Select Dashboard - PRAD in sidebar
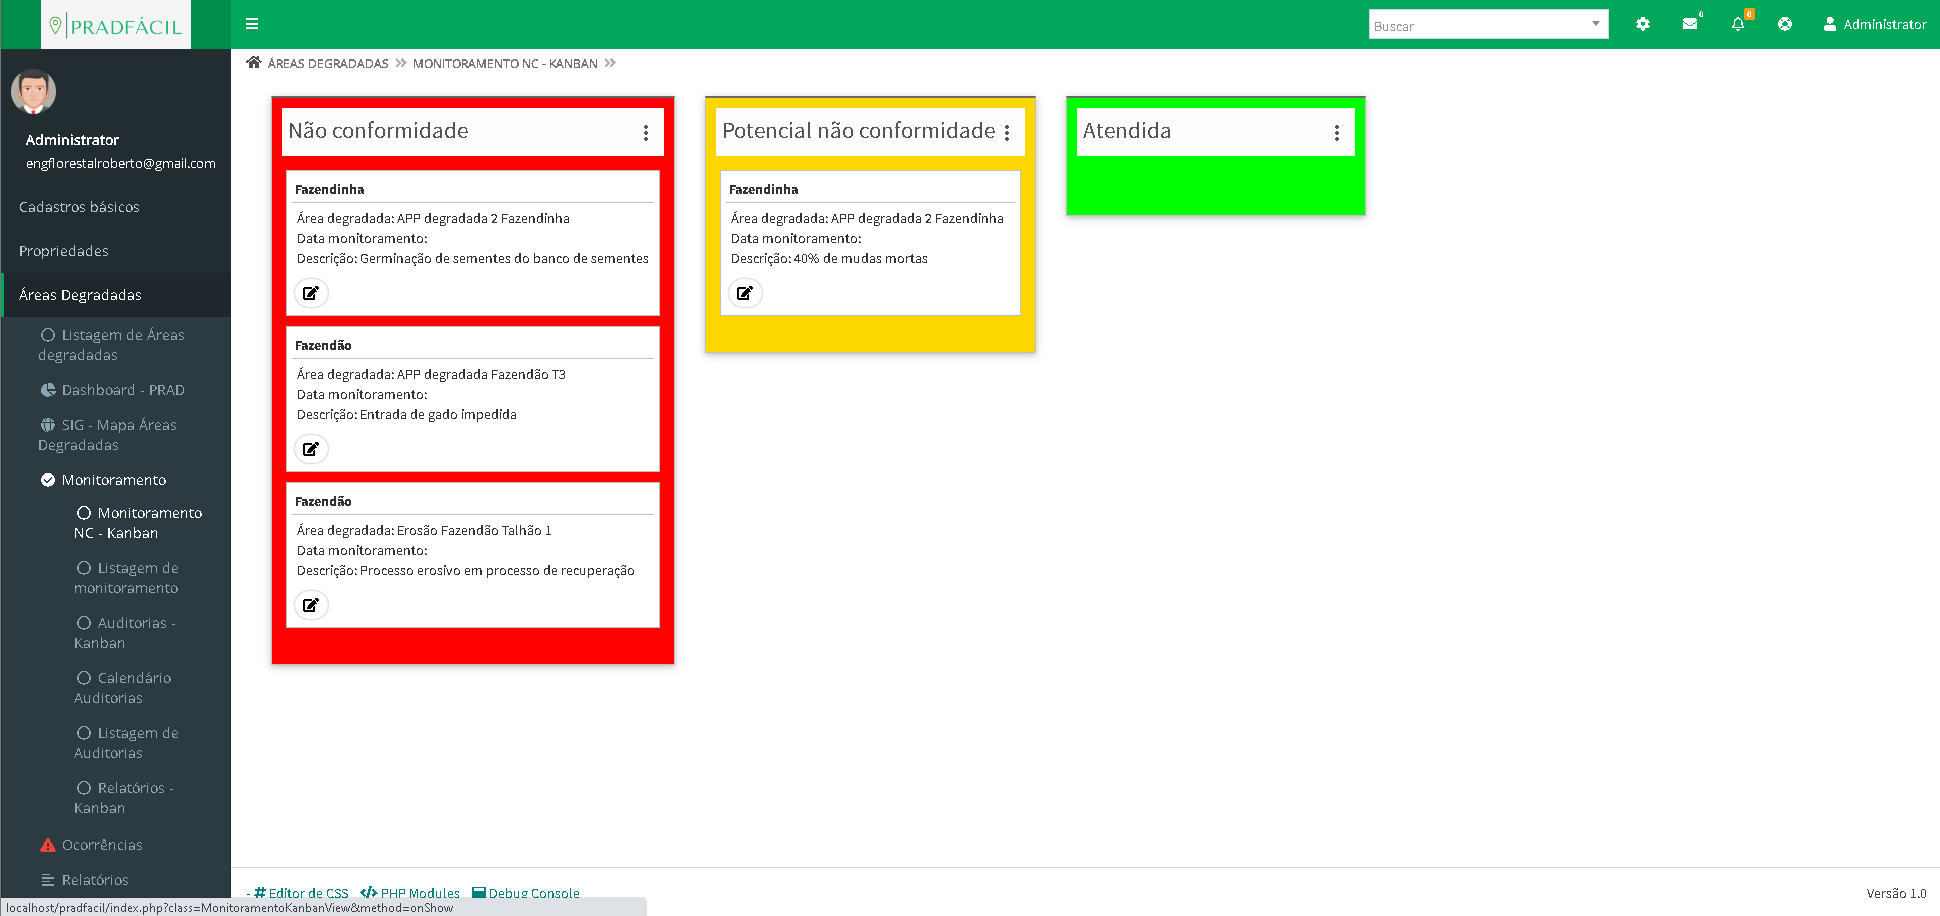This screenshot has height=916, width=1940. coord(122,390)
